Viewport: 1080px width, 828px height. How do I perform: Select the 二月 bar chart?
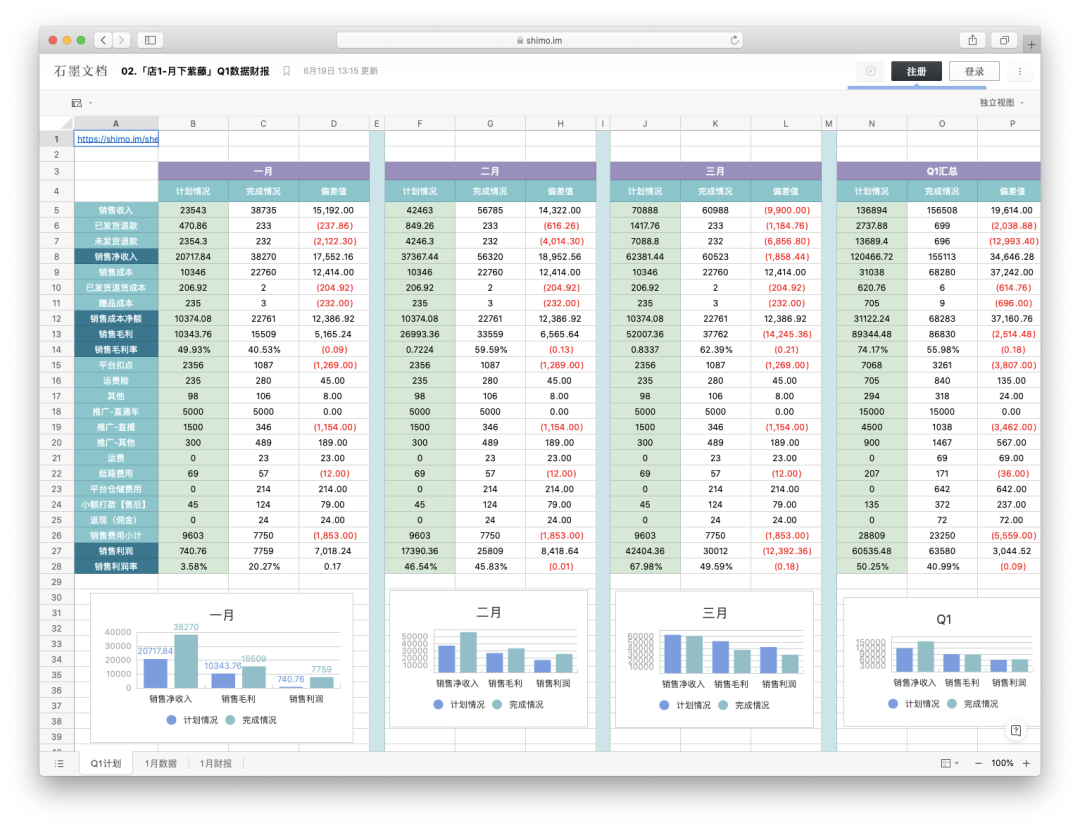point(488,658)
